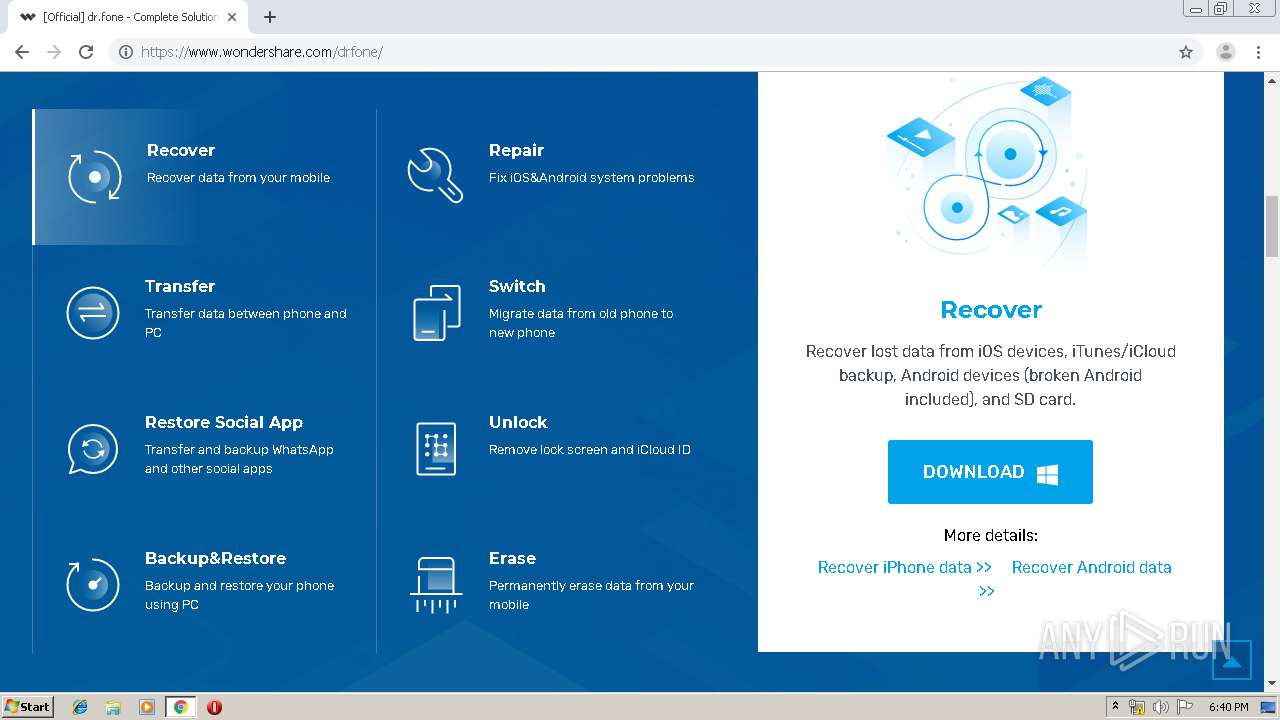Image resolution: width=1280 pixels, height=720 pixels.
Task: Open the Recover iPhone data link
Action: pos(905,567)
